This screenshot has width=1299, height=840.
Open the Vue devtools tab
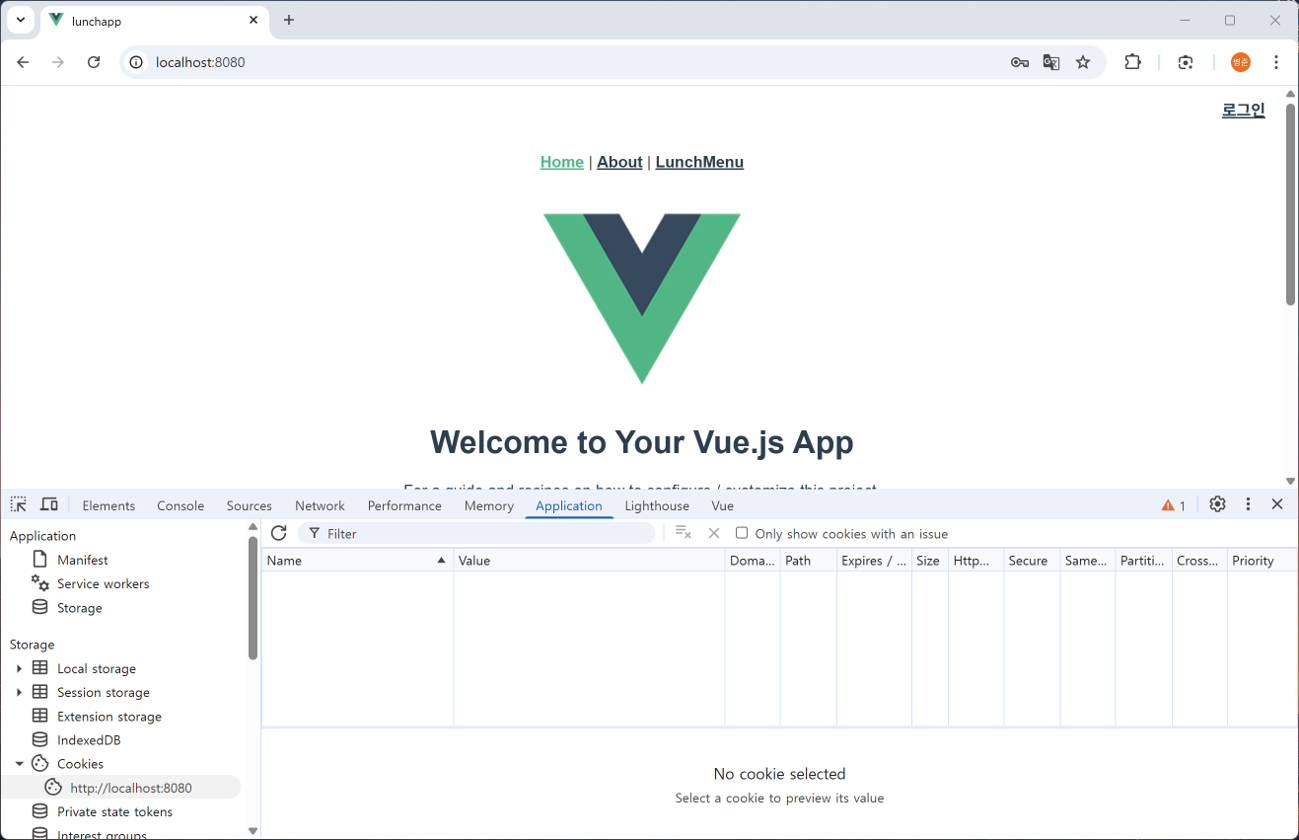point(723,506)
